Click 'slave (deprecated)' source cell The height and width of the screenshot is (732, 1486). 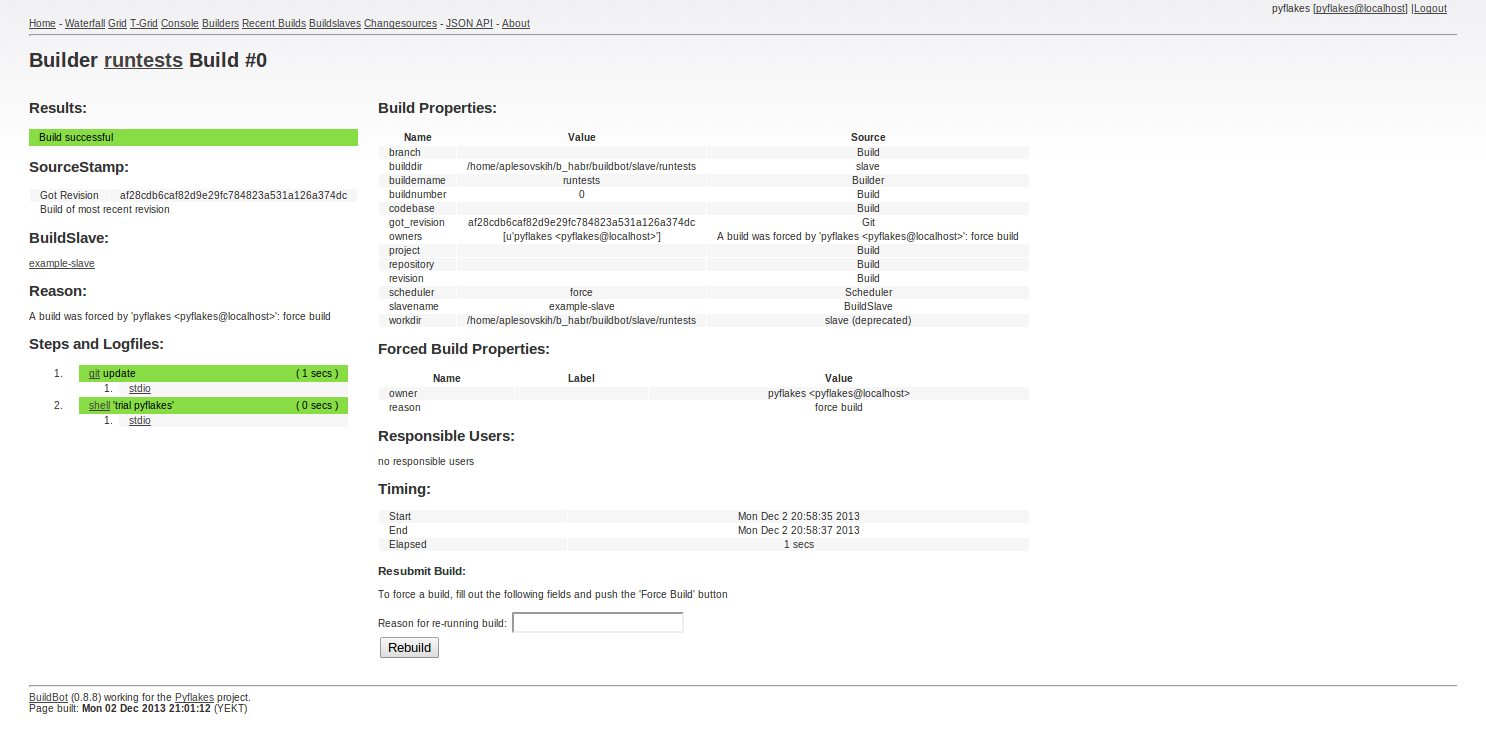point(868,320)
